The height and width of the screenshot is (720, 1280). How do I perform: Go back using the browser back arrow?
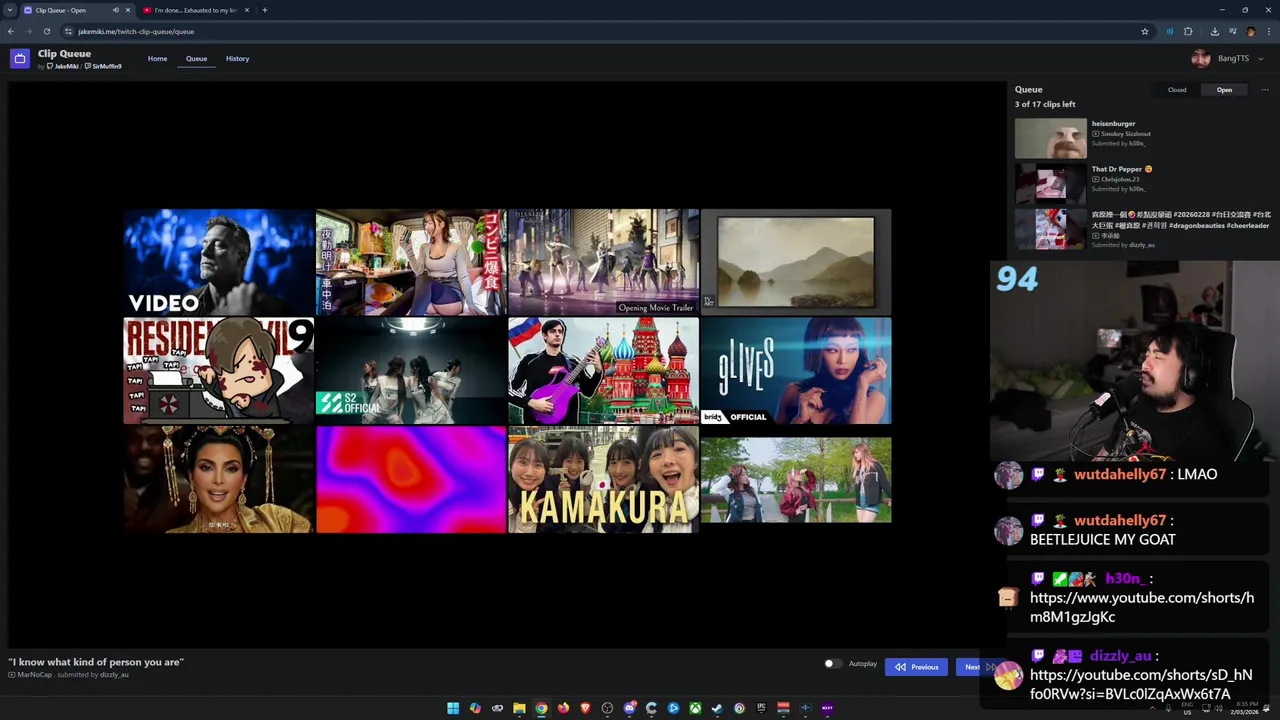pos(10,31)
